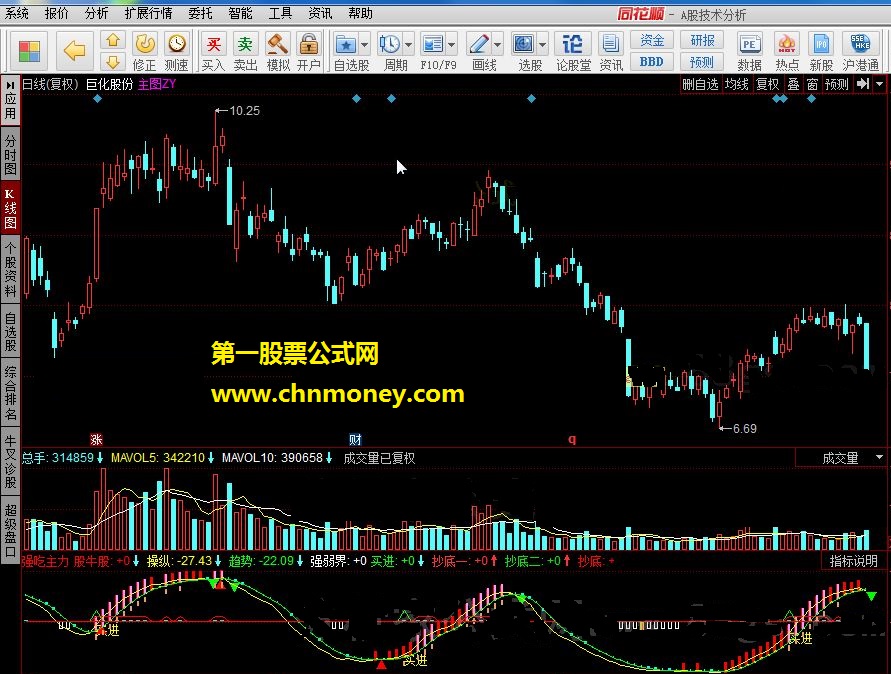Open the 帮助 menu
The width and height of the screenshot is (891, 674).
[360, 13]
